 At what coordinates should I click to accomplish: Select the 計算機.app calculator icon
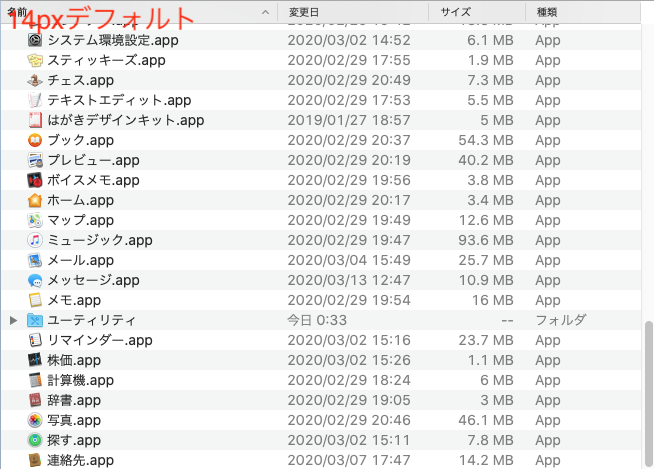[x=35, y=380]
